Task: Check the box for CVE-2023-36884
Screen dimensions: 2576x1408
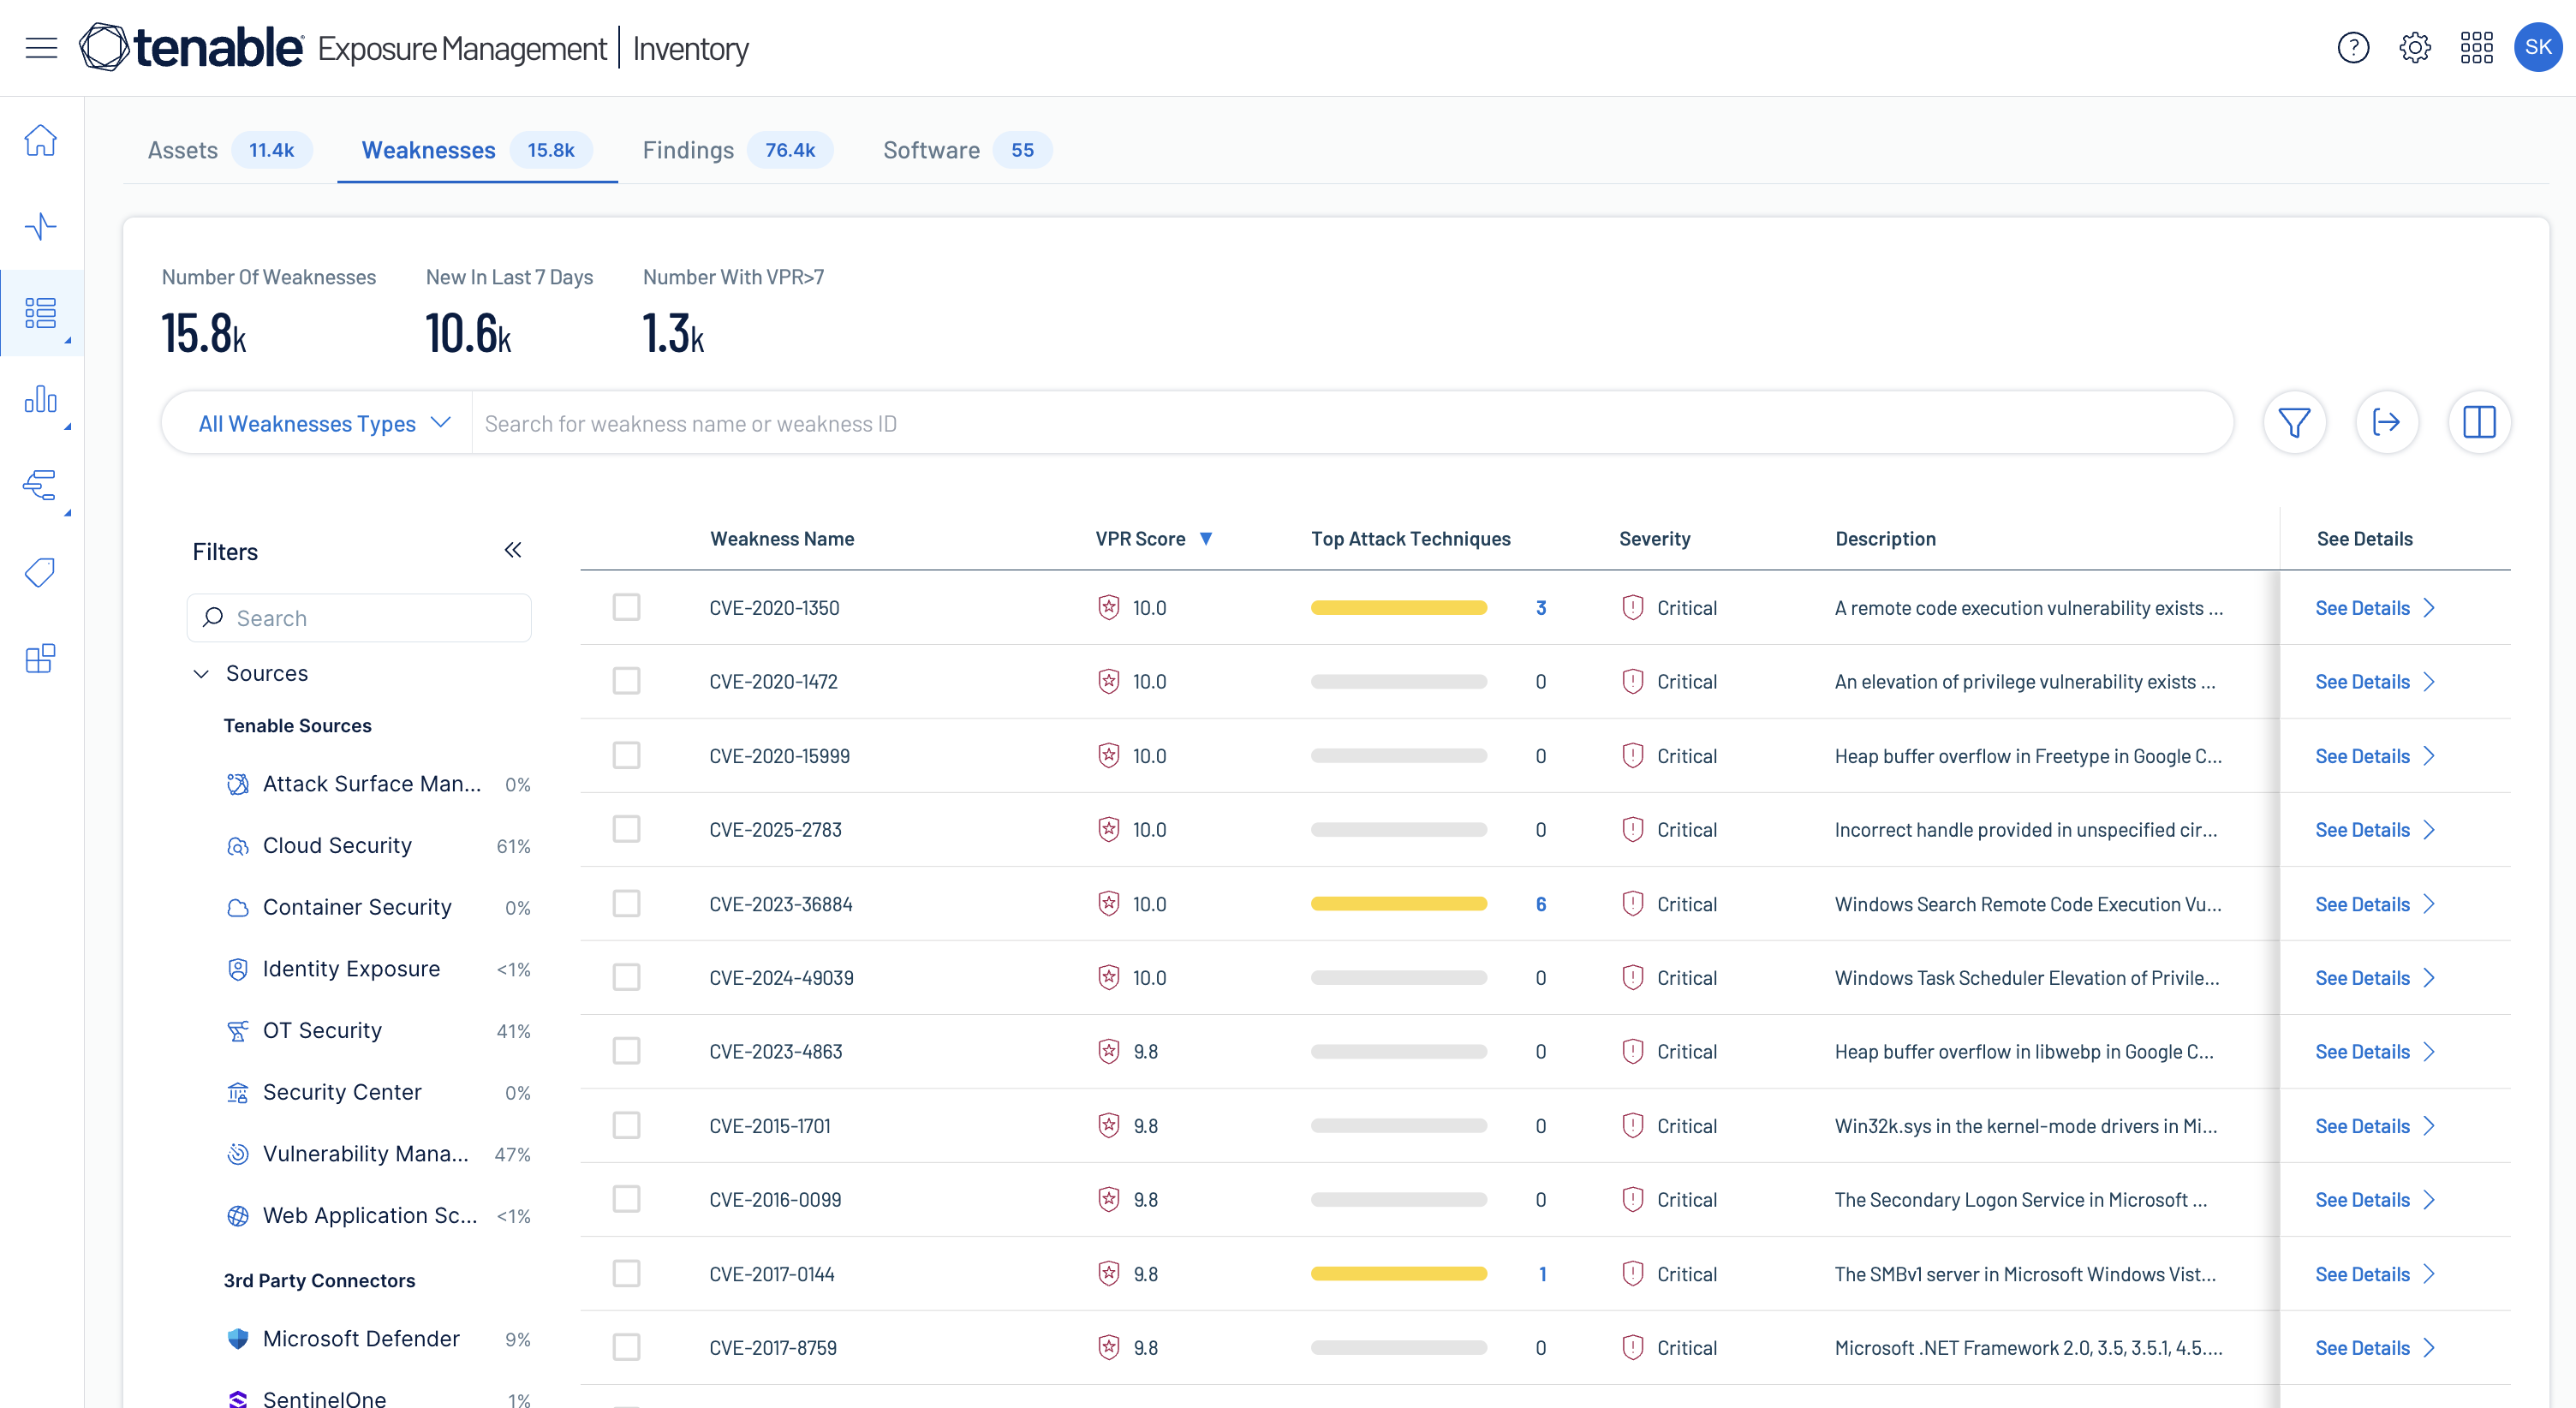Action: click(626, 903)
